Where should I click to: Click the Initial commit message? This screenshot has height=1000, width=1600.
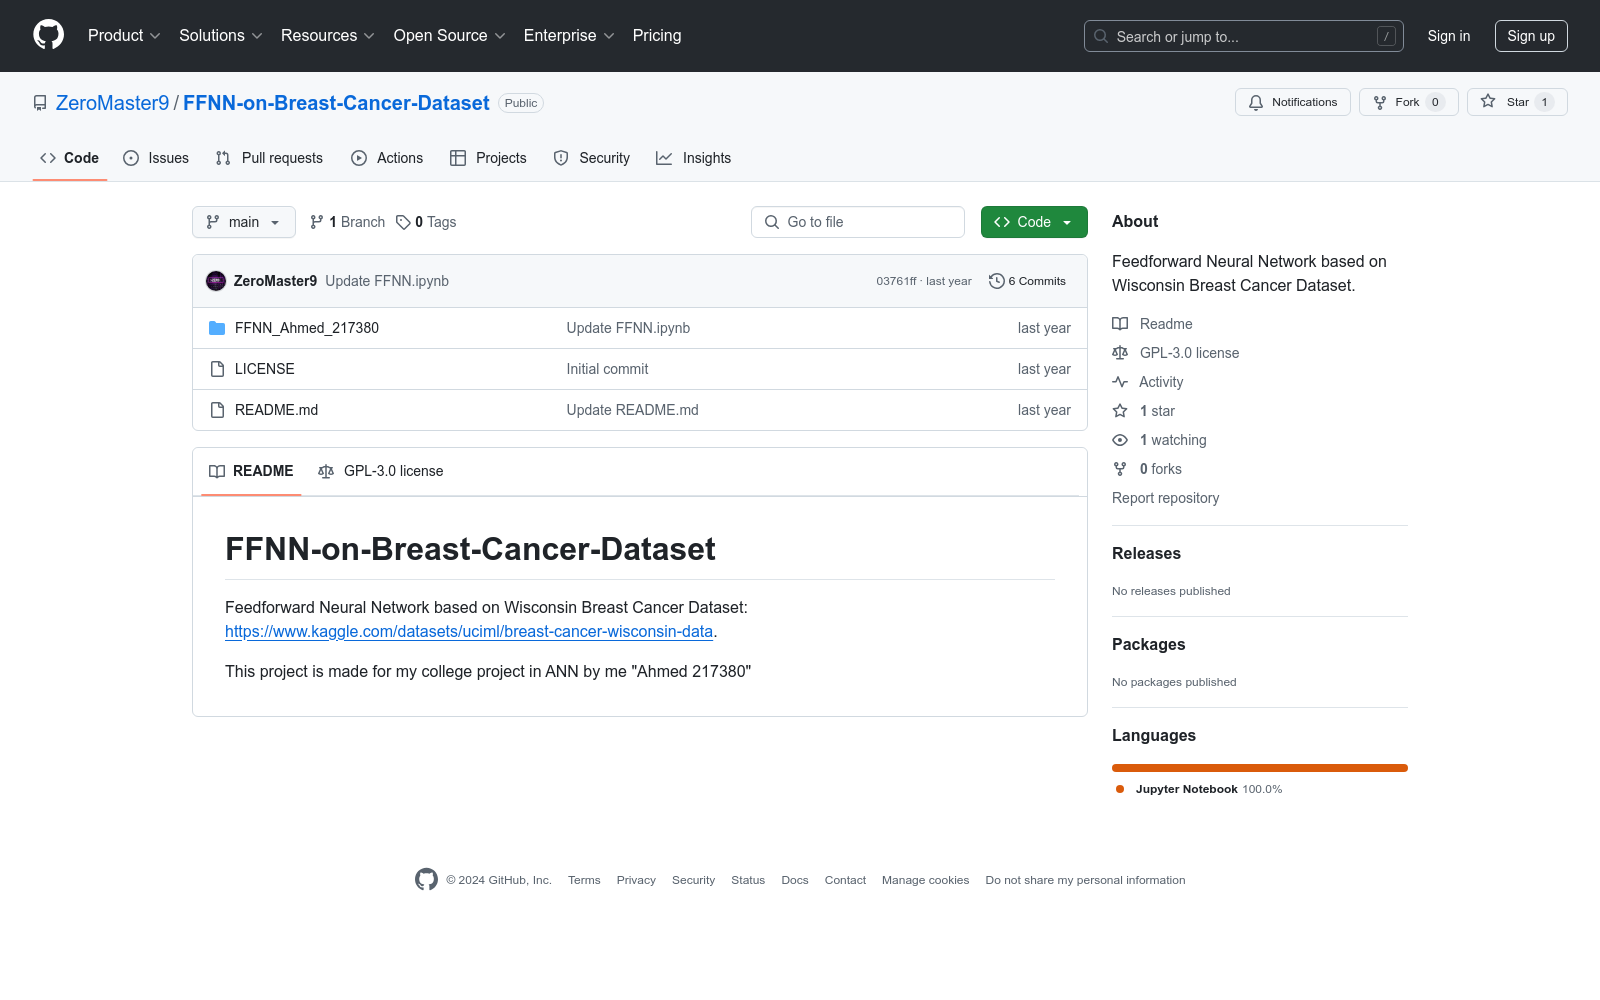point(607,369)
